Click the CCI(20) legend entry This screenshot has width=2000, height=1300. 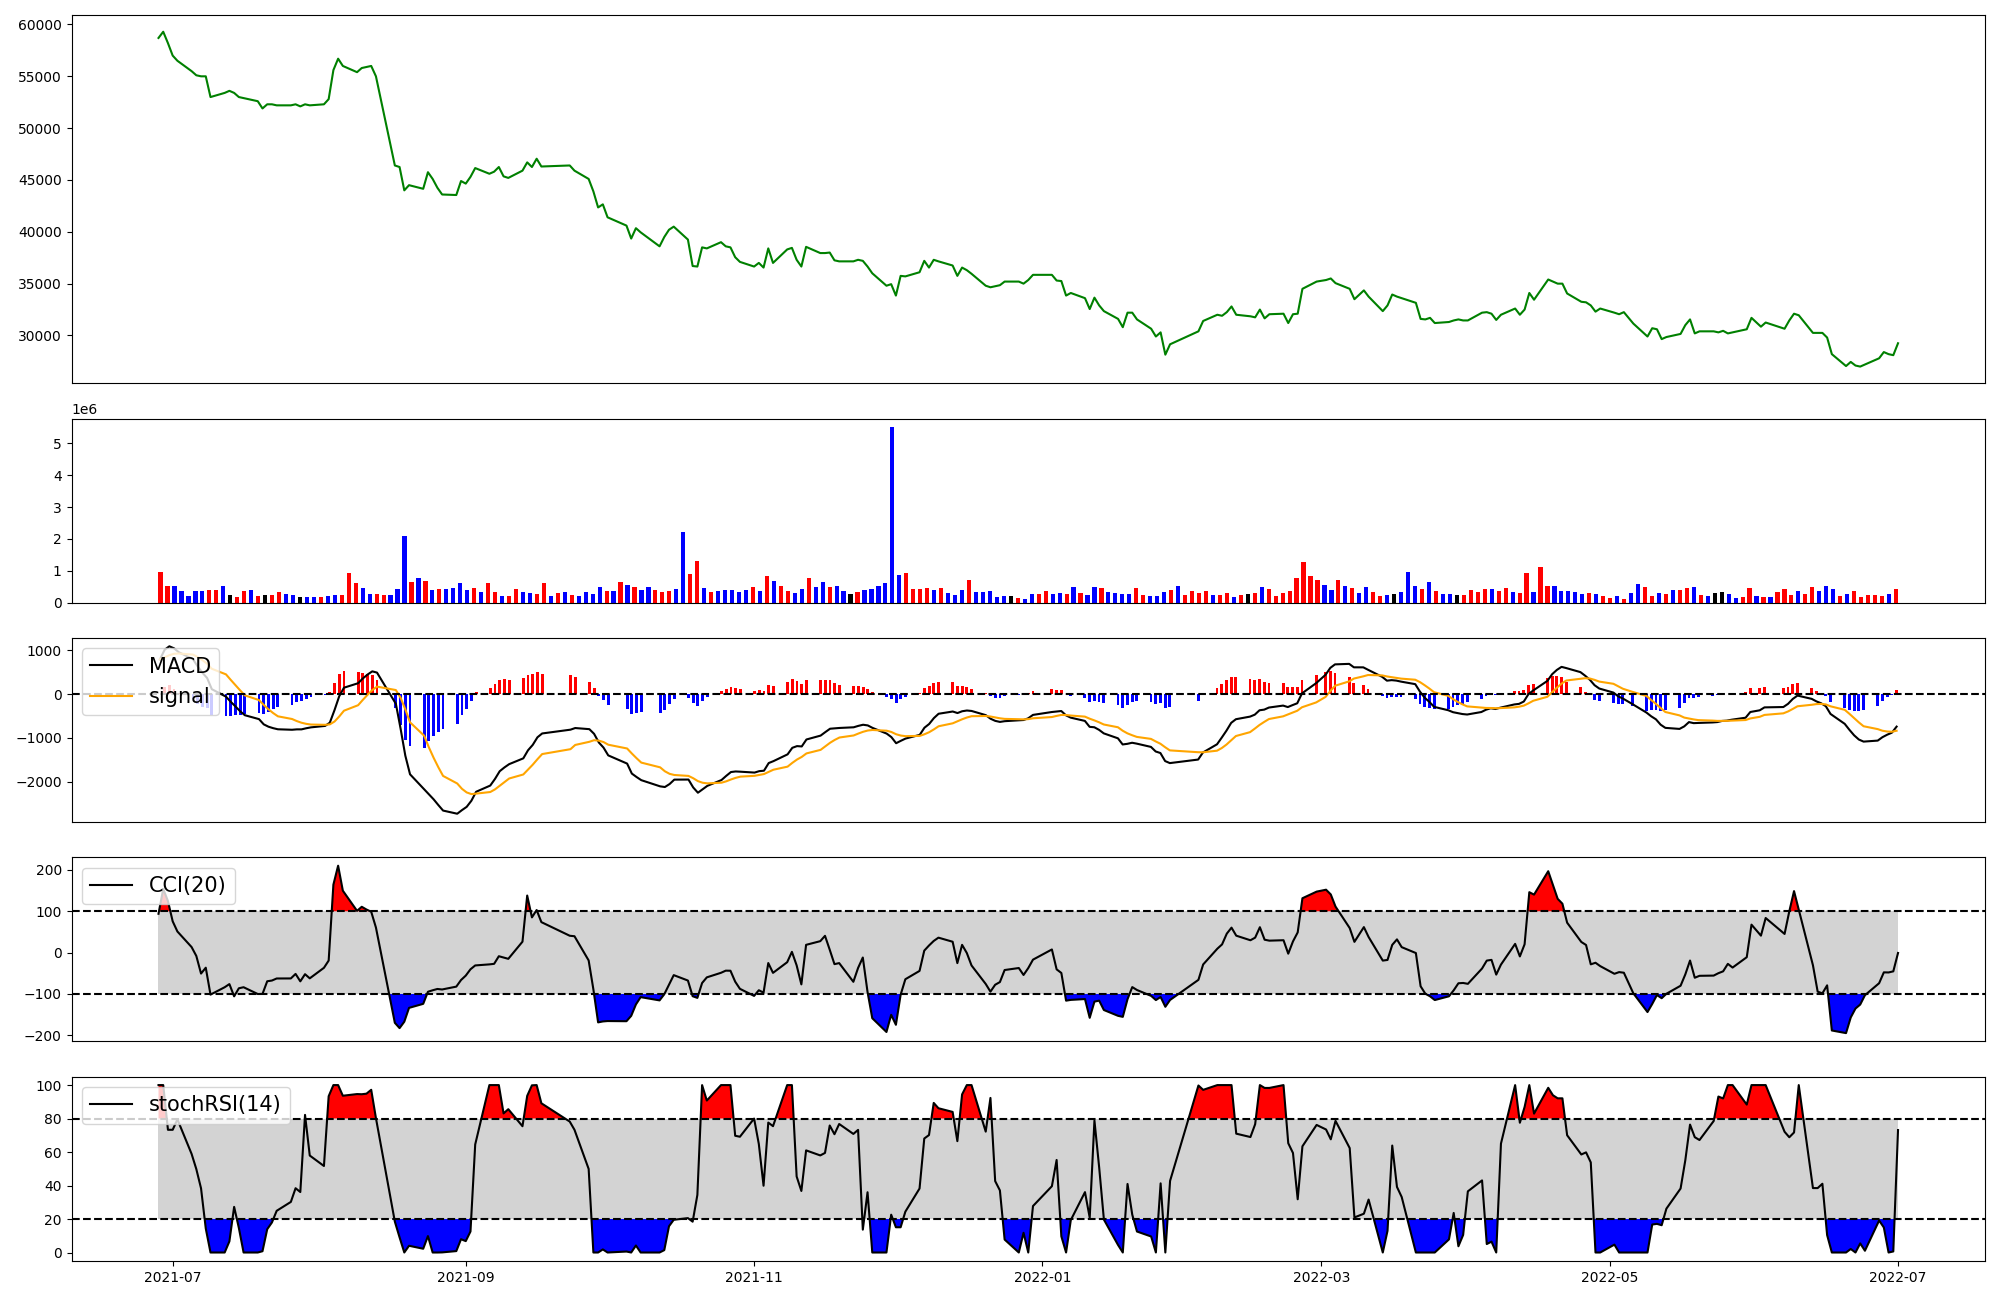click(x=187, y=885)
